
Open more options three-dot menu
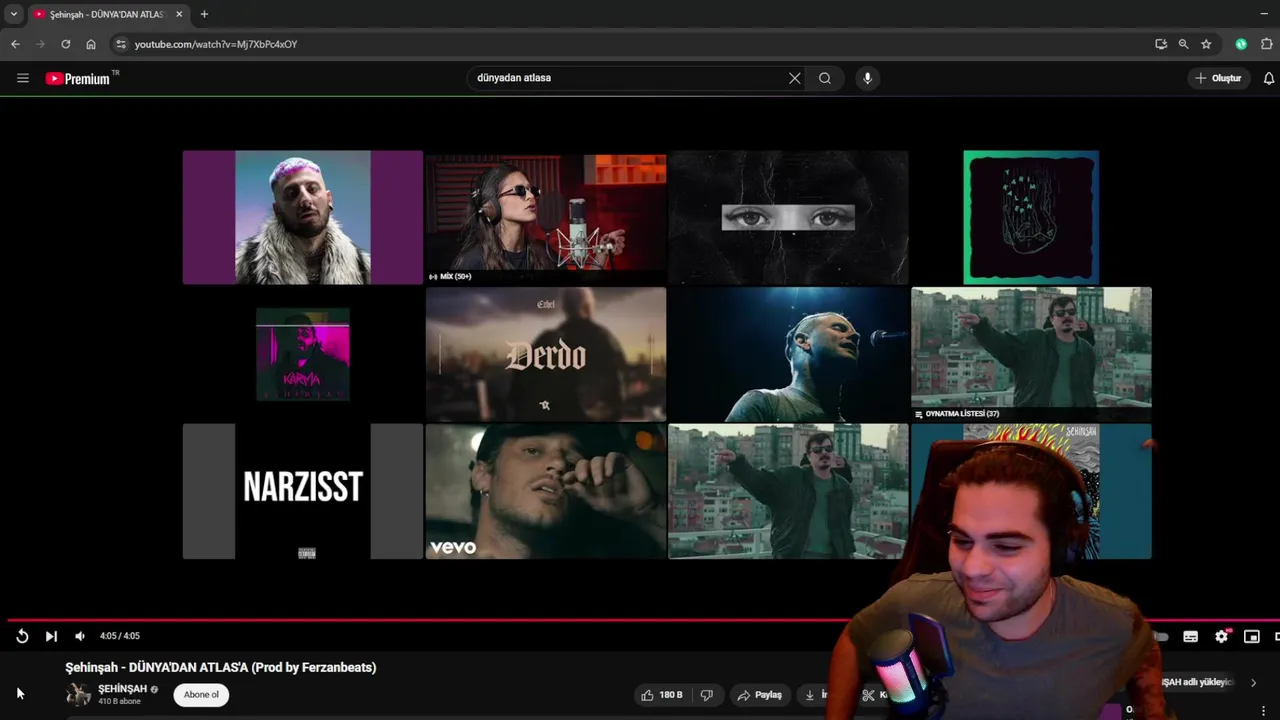click(x=1265, y=710)
